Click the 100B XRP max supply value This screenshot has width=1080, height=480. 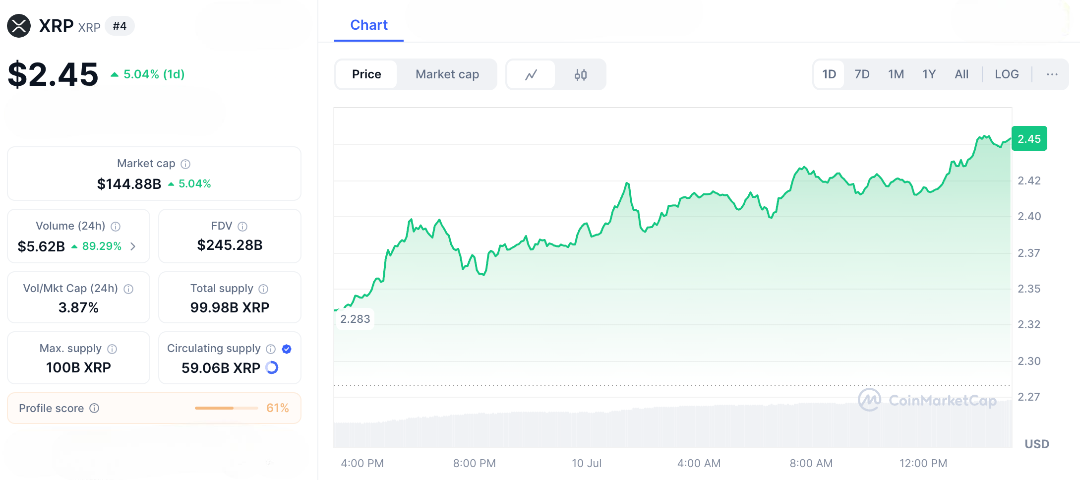pos(79,368)
